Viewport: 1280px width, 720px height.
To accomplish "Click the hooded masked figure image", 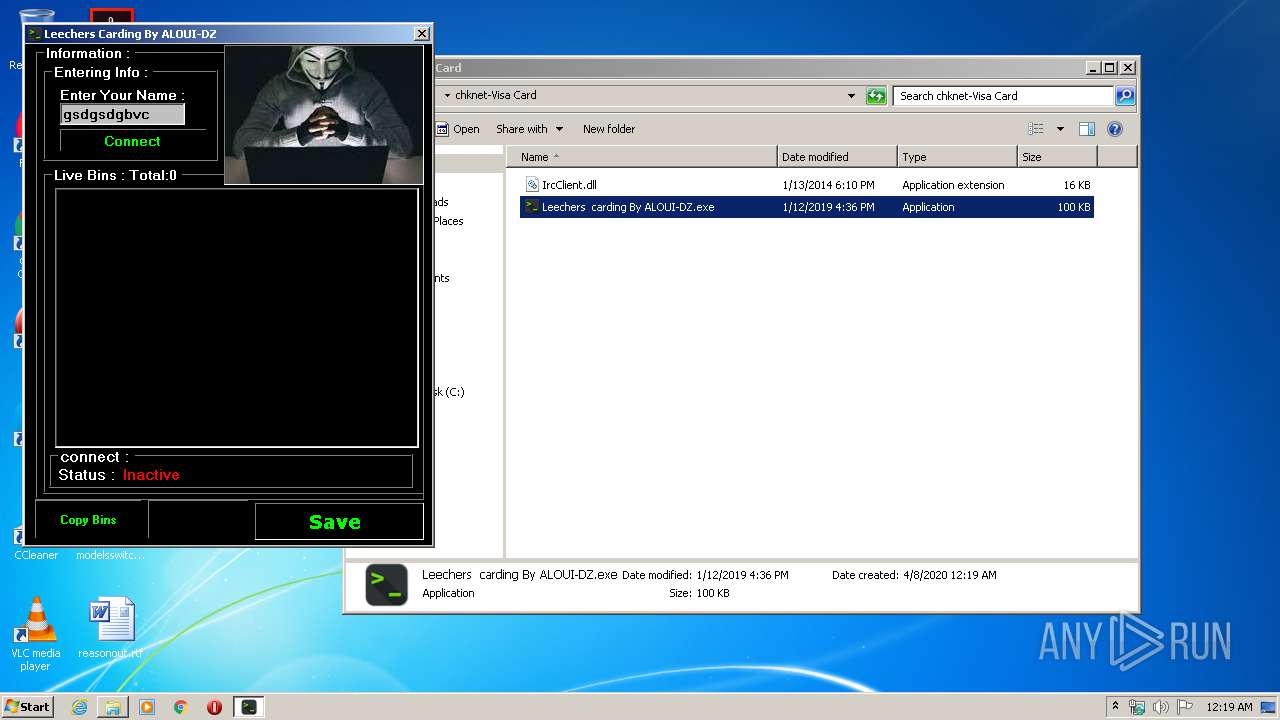I will 324,115.
